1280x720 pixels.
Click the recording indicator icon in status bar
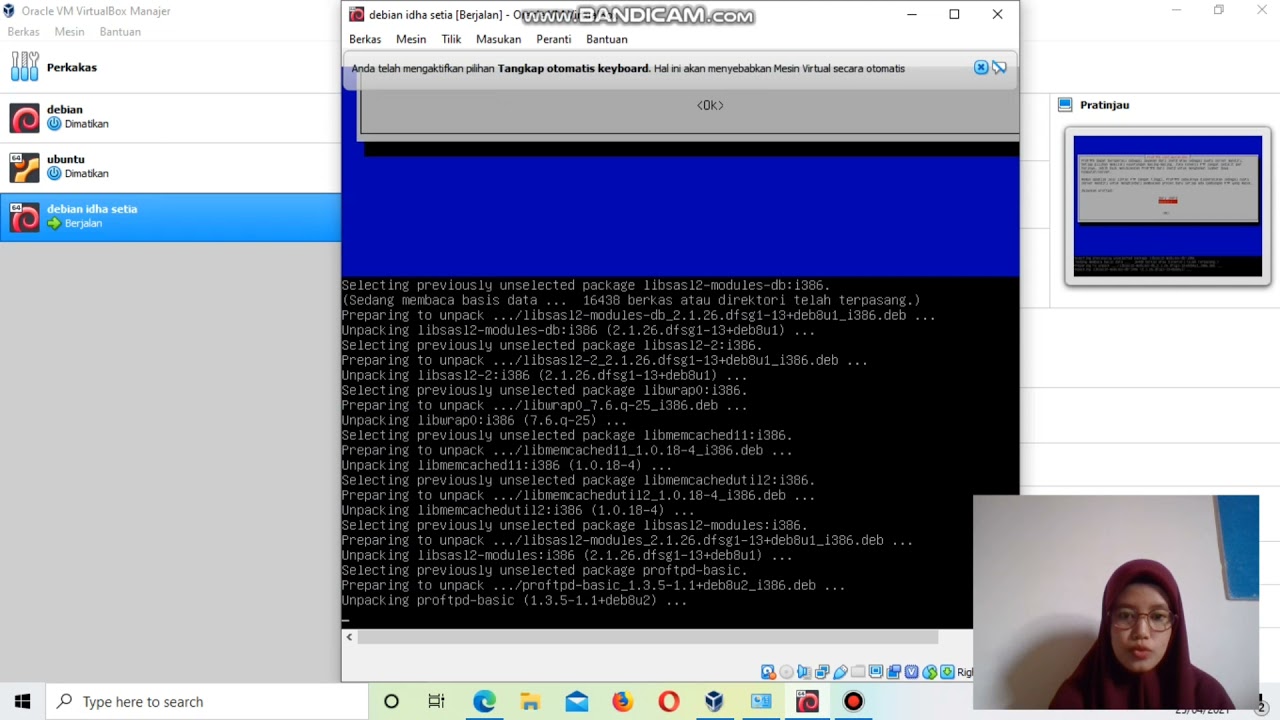point(893,672)
